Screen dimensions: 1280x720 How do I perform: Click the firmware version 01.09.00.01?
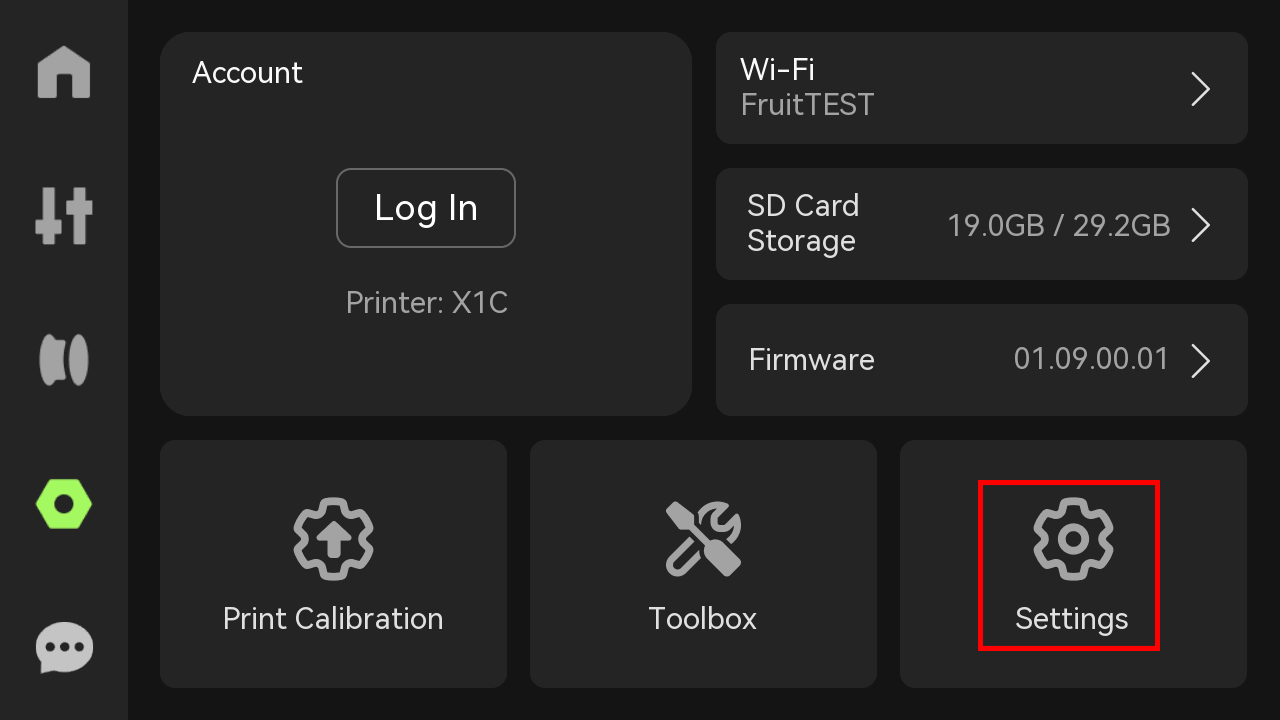1091,359
